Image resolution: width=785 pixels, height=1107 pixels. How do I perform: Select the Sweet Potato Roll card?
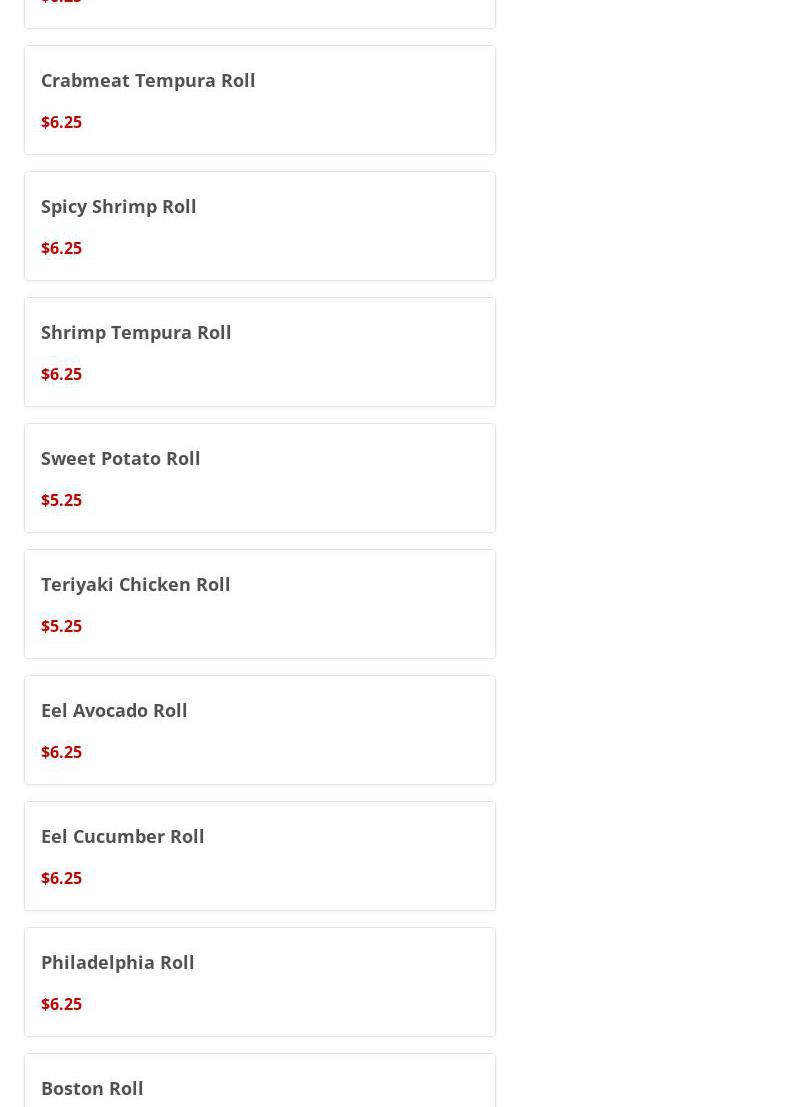(260, 478)
